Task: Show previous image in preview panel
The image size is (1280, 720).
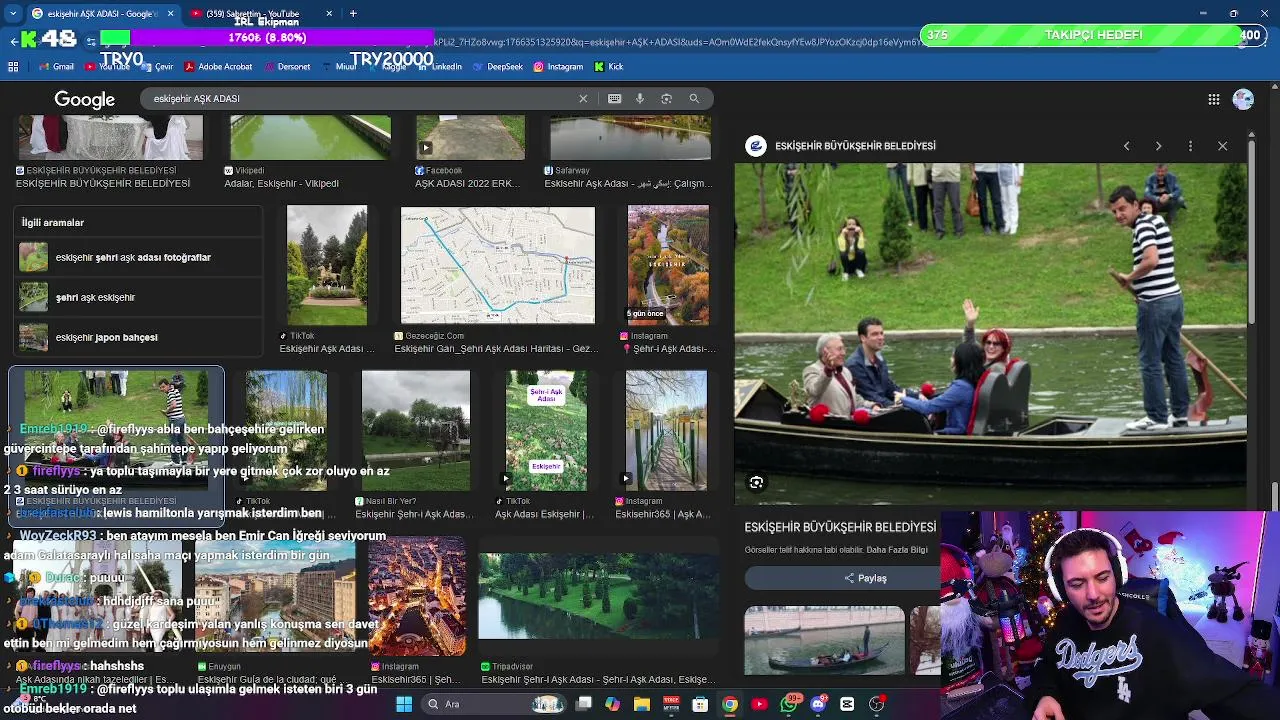Action: coord(1126,146)
